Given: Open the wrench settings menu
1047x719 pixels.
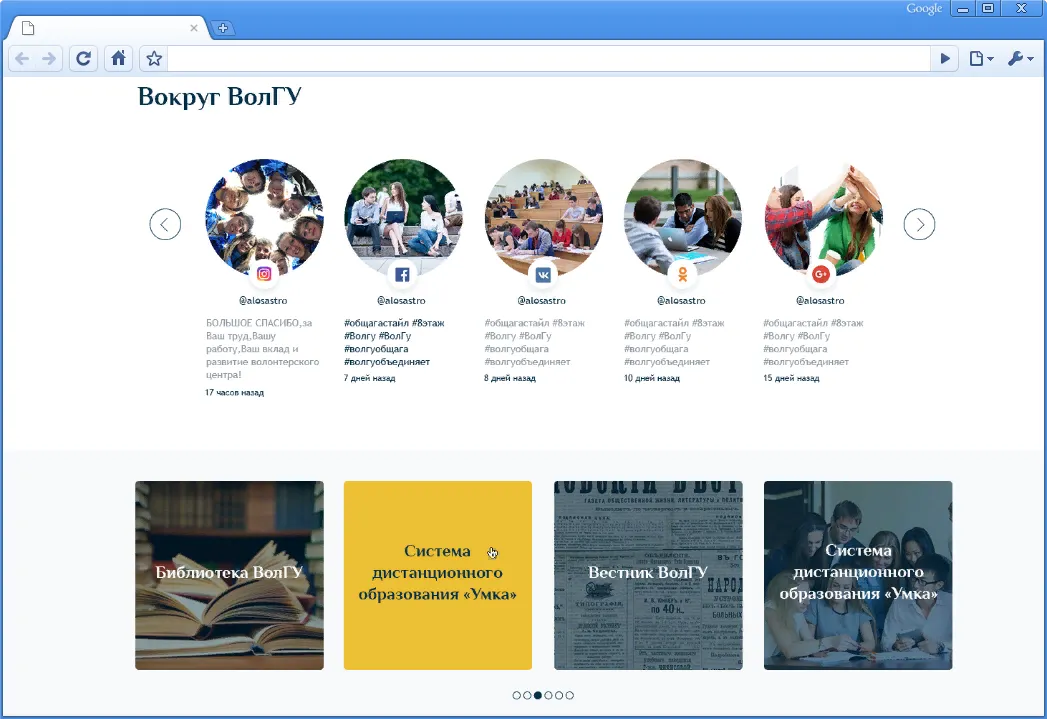Looking at the screenshot, I should 1020,59.
